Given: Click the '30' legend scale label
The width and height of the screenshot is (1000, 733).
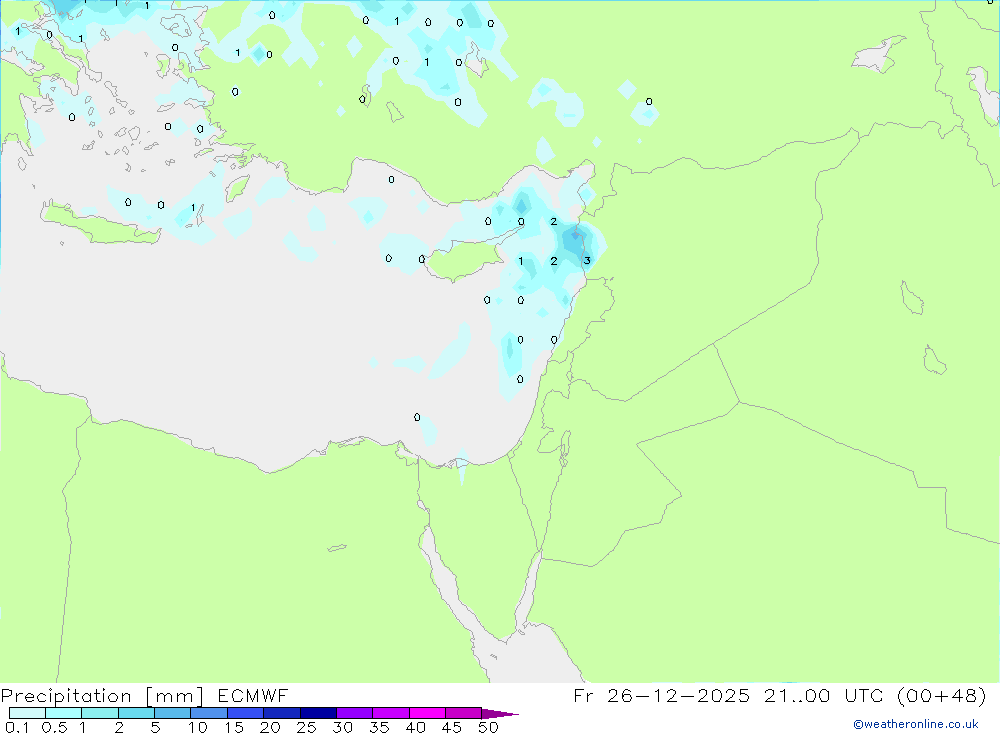Looking at the screenshot, I should coord(343,727).
